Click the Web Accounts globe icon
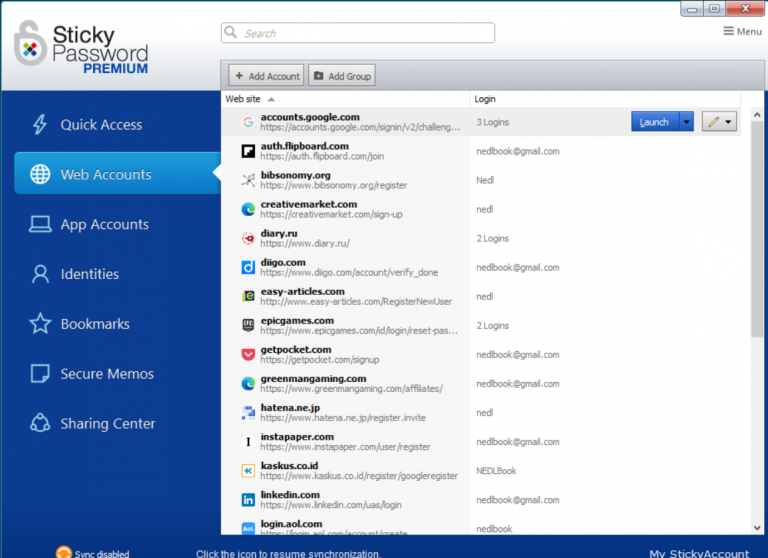The width and height of the screenshot is (768, 558). (x=40, y=174)
